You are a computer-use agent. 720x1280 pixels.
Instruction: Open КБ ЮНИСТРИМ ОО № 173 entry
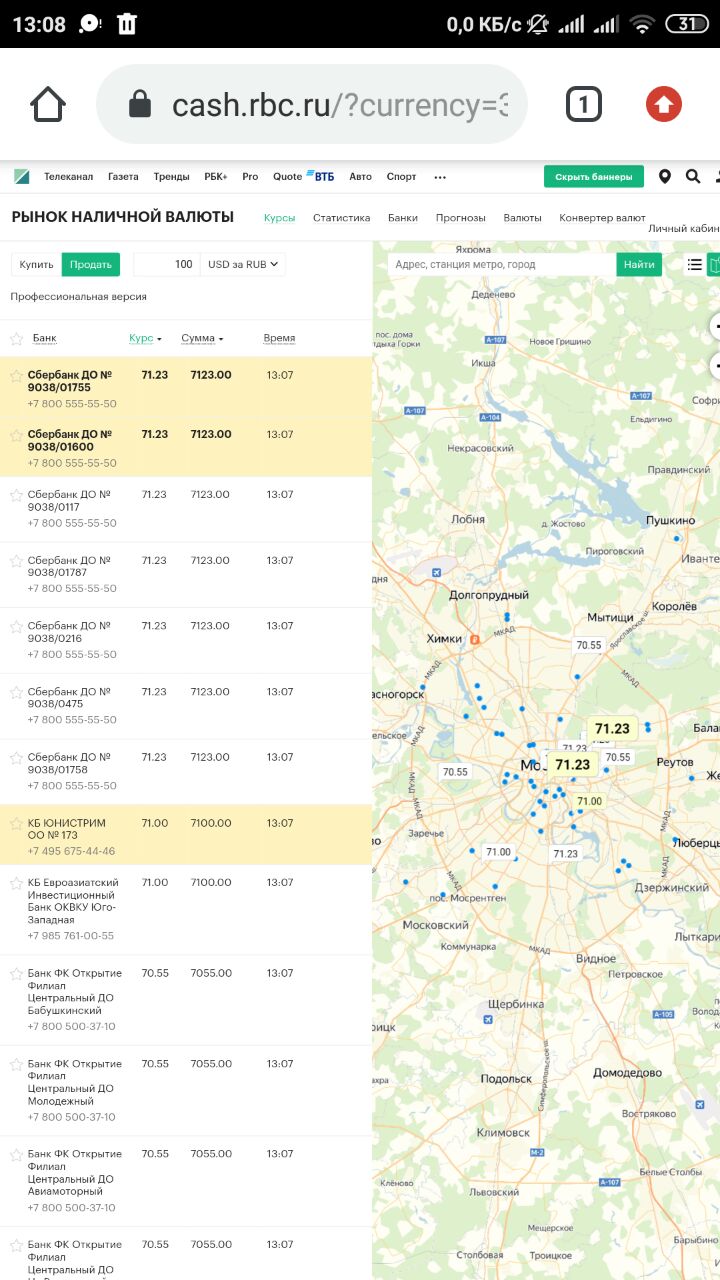(x=66, y=829)
